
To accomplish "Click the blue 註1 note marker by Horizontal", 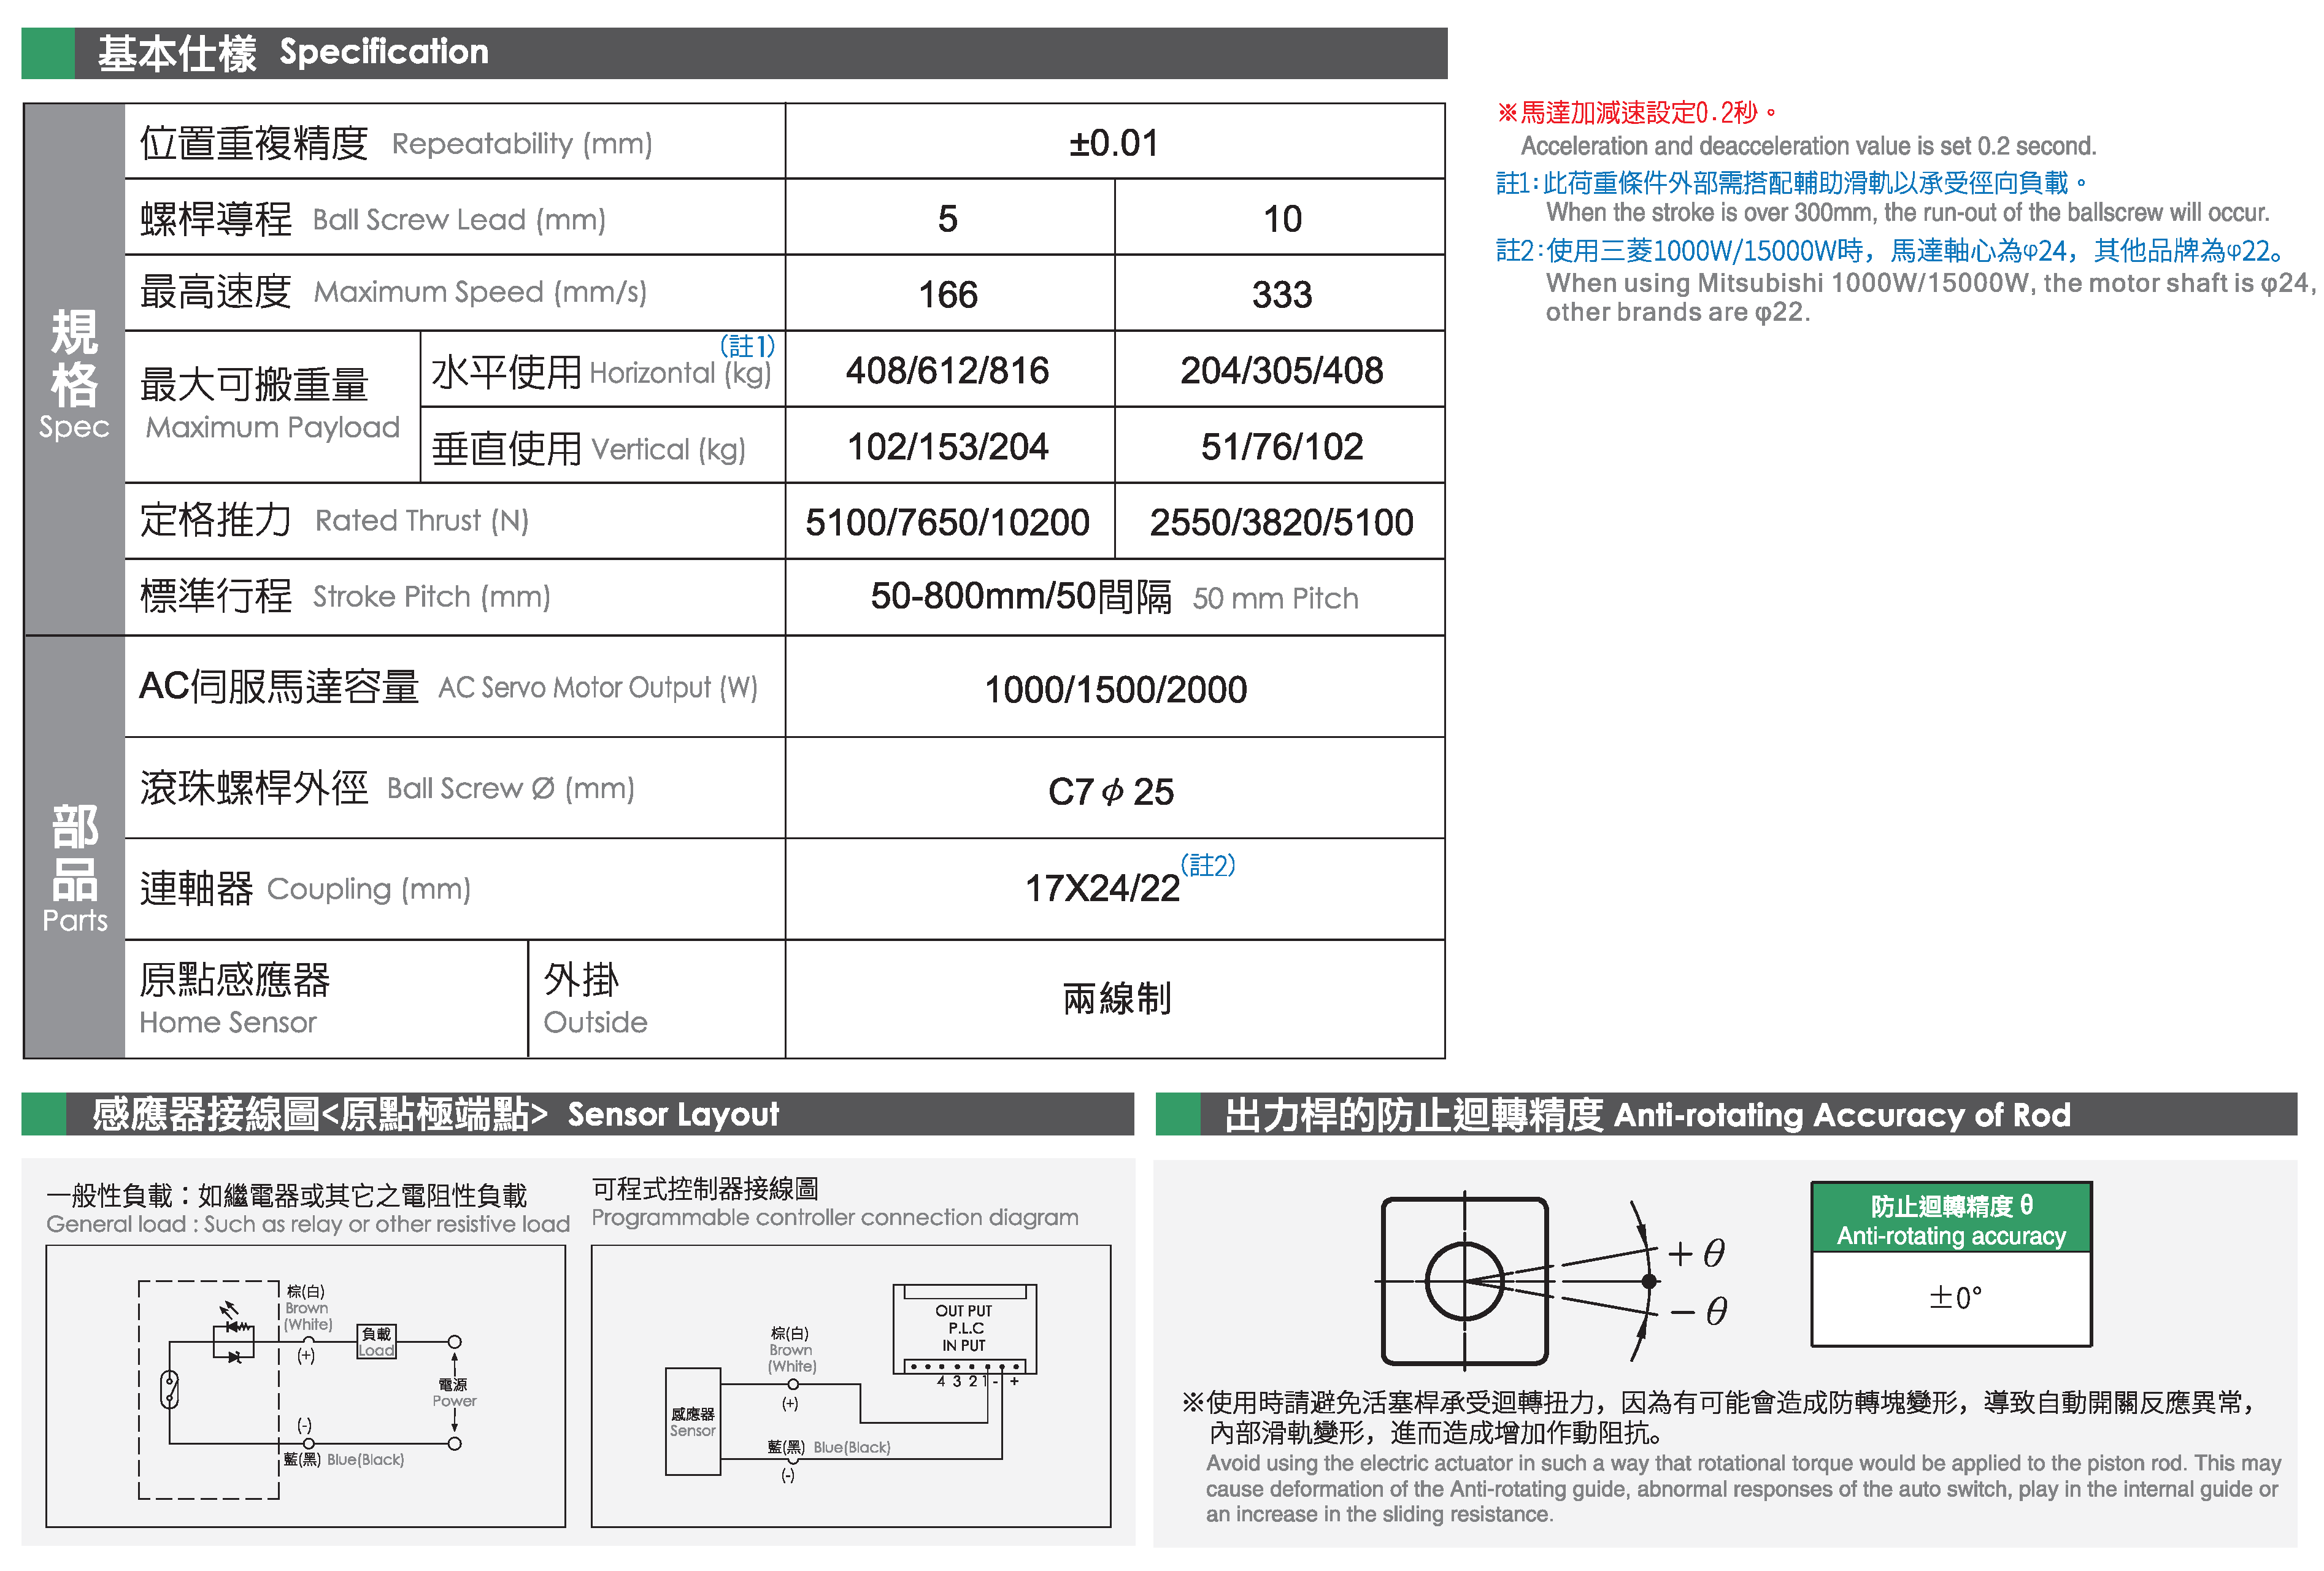I will [x=747, y=346].
